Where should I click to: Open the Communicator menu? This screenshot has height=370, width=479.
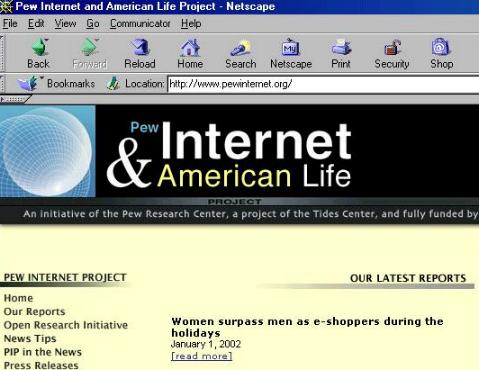140,24
